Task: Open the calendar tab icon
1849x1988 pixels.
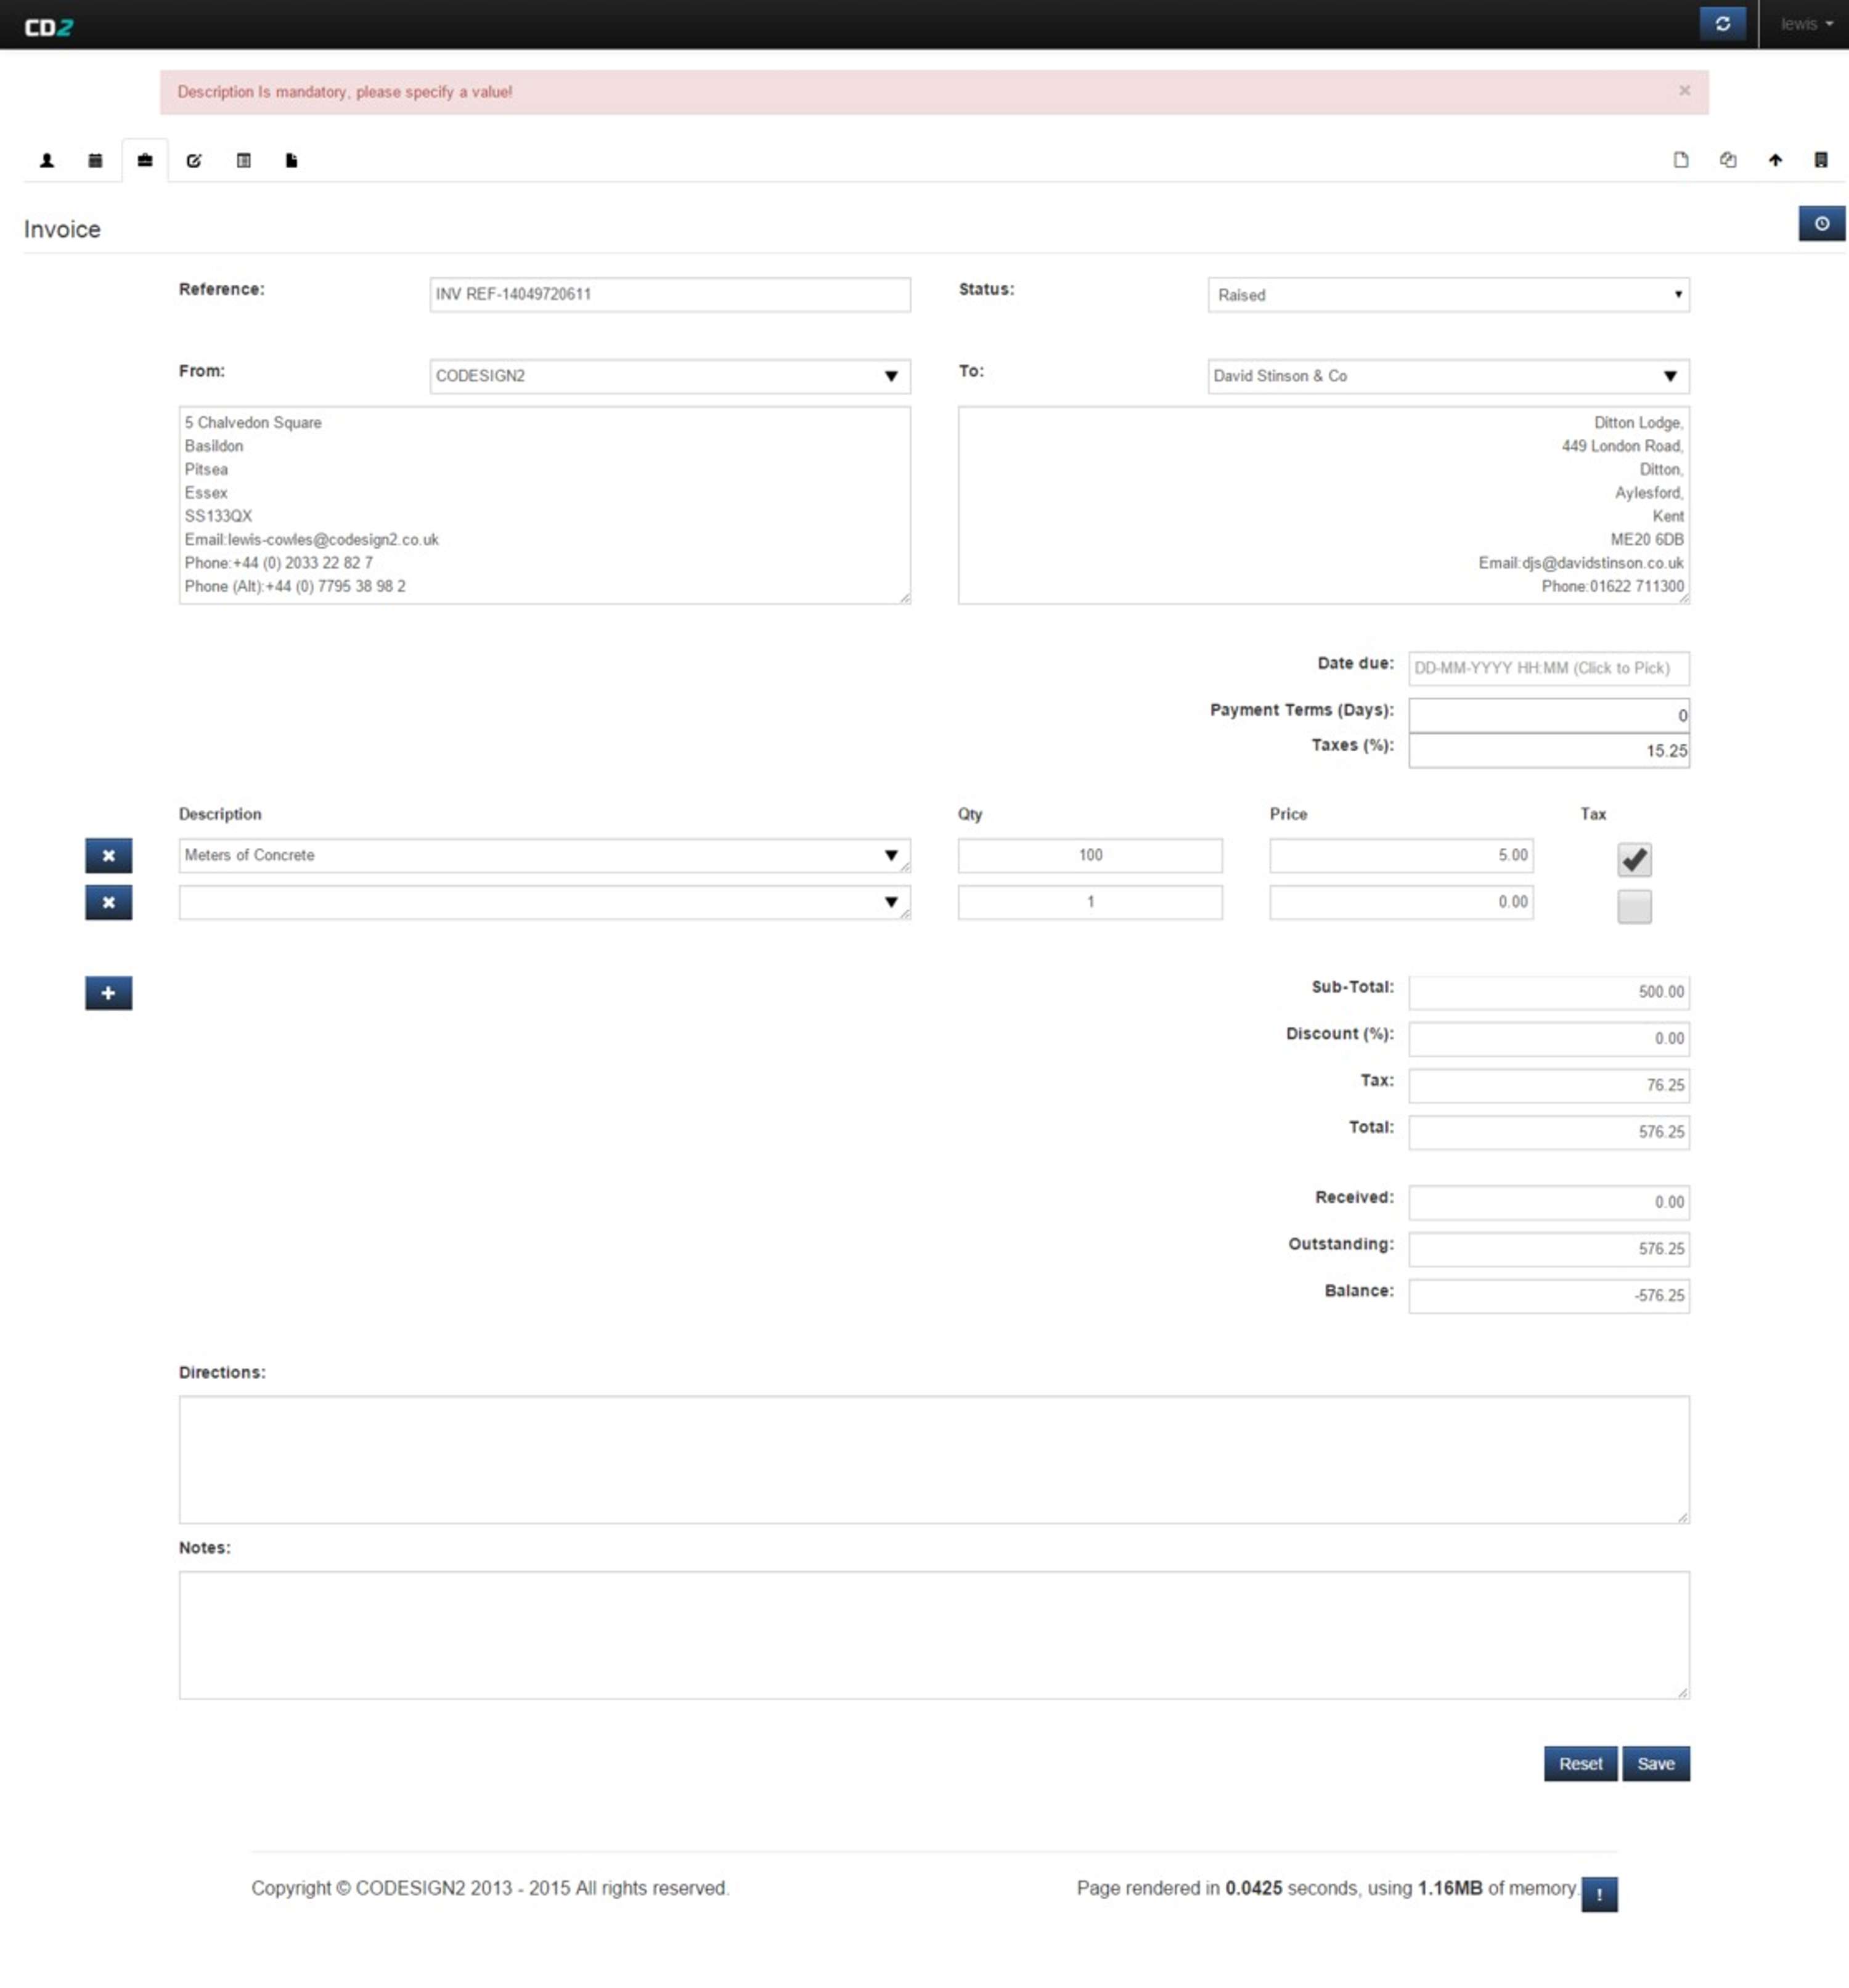Action: coord(95,160)
